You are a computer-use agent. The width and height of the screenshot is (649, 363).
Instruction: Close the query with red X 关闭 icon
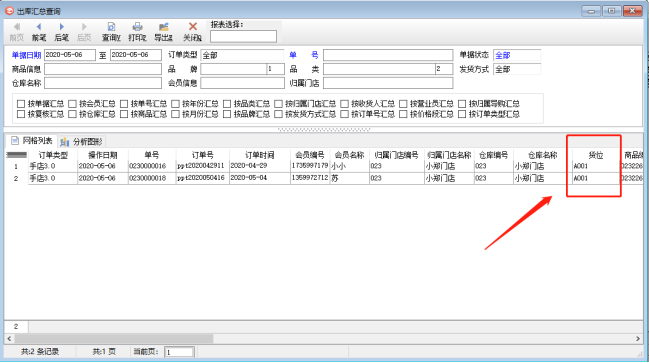[192, 32]
